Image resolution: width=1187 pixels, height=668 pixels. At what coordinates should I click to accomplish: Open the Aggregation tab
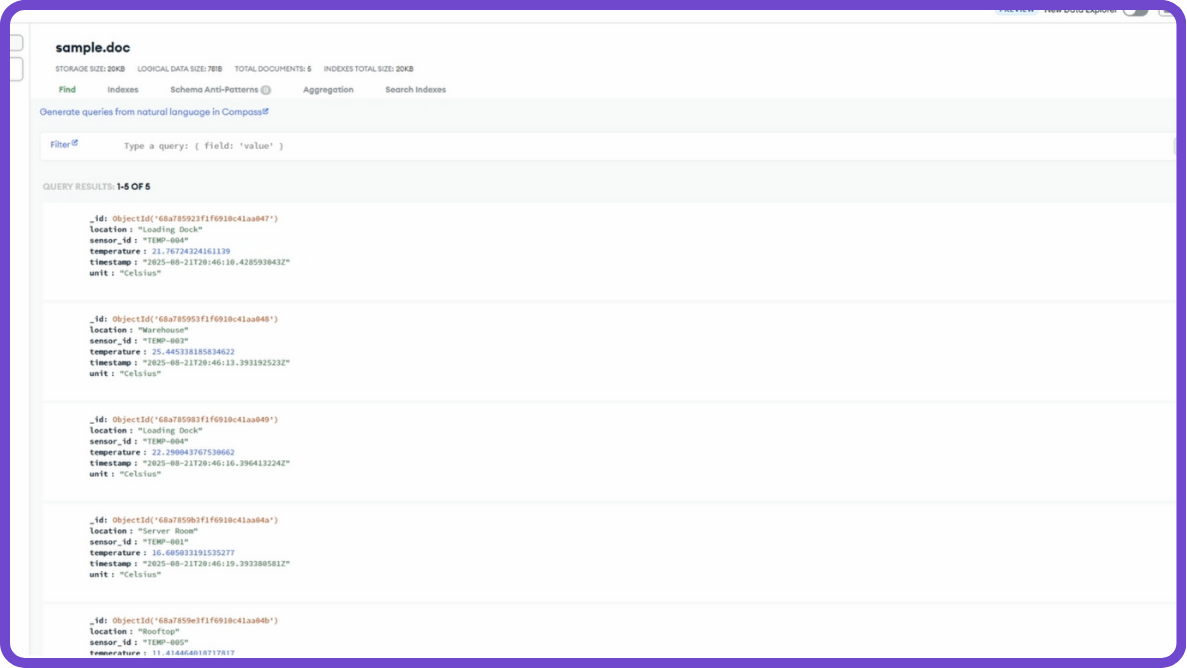[x=328, y=89]
